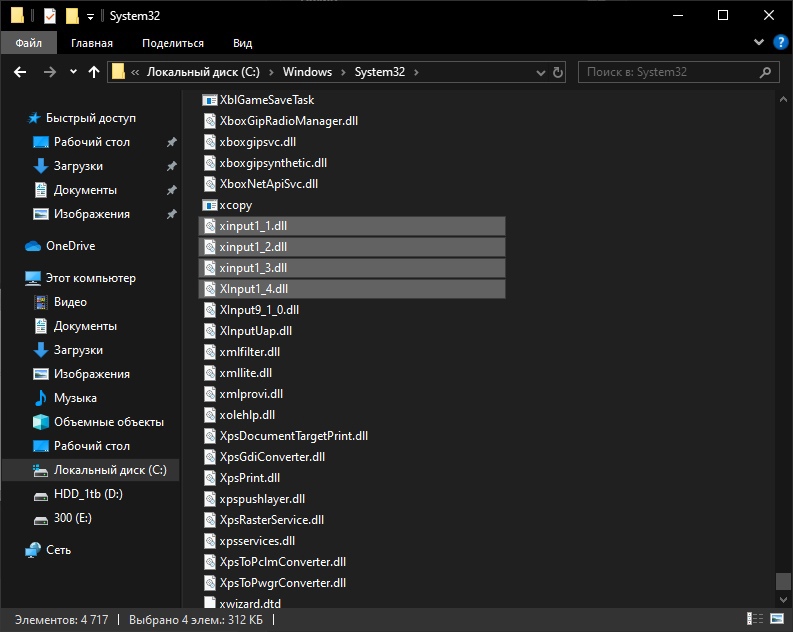Switch to the Главная ribbon tab
Viewport: 793px width, 632px height.
click(92, 43)
